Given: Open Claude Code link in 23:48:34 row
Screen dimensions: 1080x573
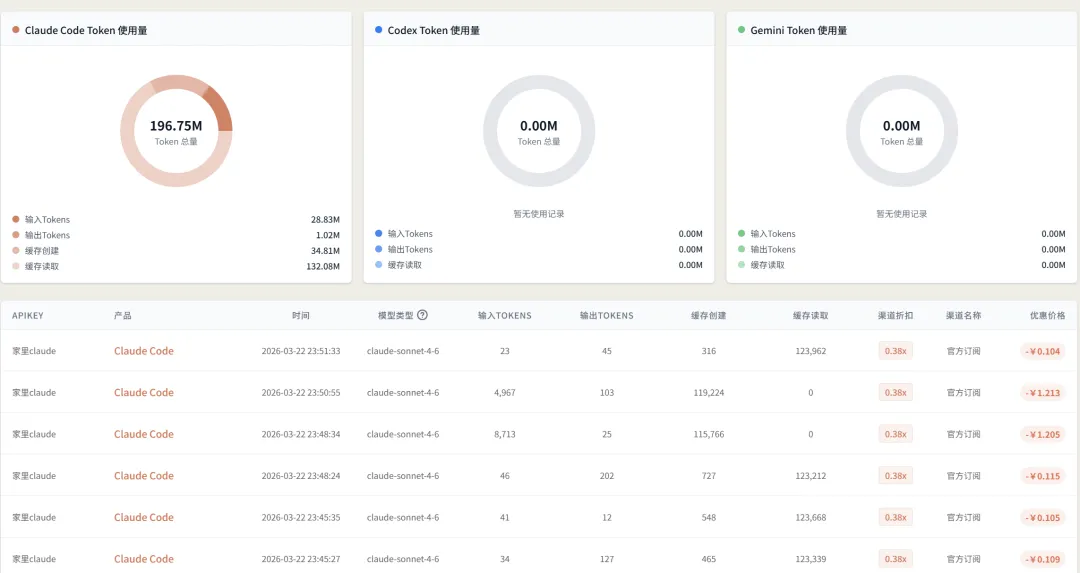Looking at the screenshot, I should (144, 434).
